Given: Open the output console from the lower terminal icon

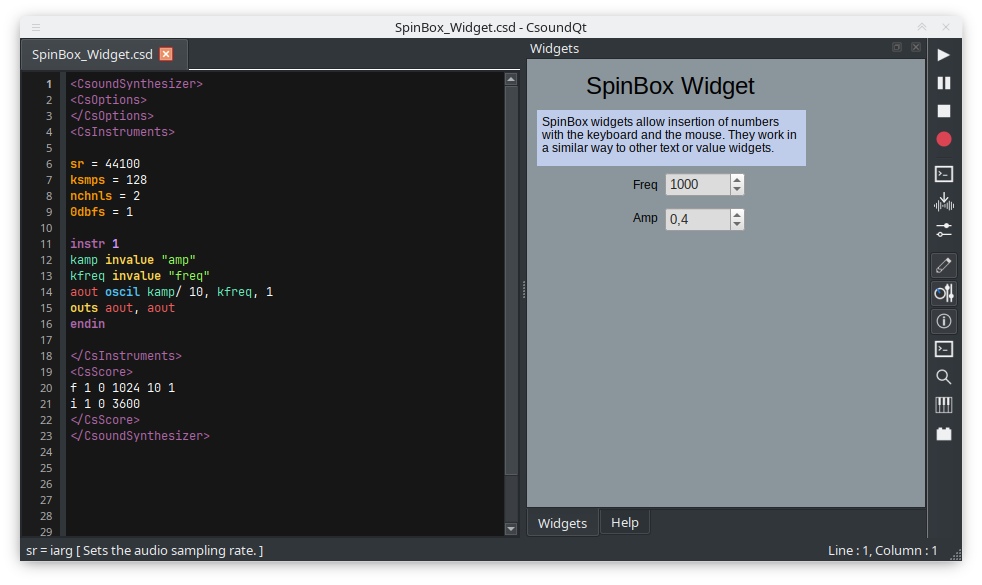Looking at the screenshot, I should point(943,349).
